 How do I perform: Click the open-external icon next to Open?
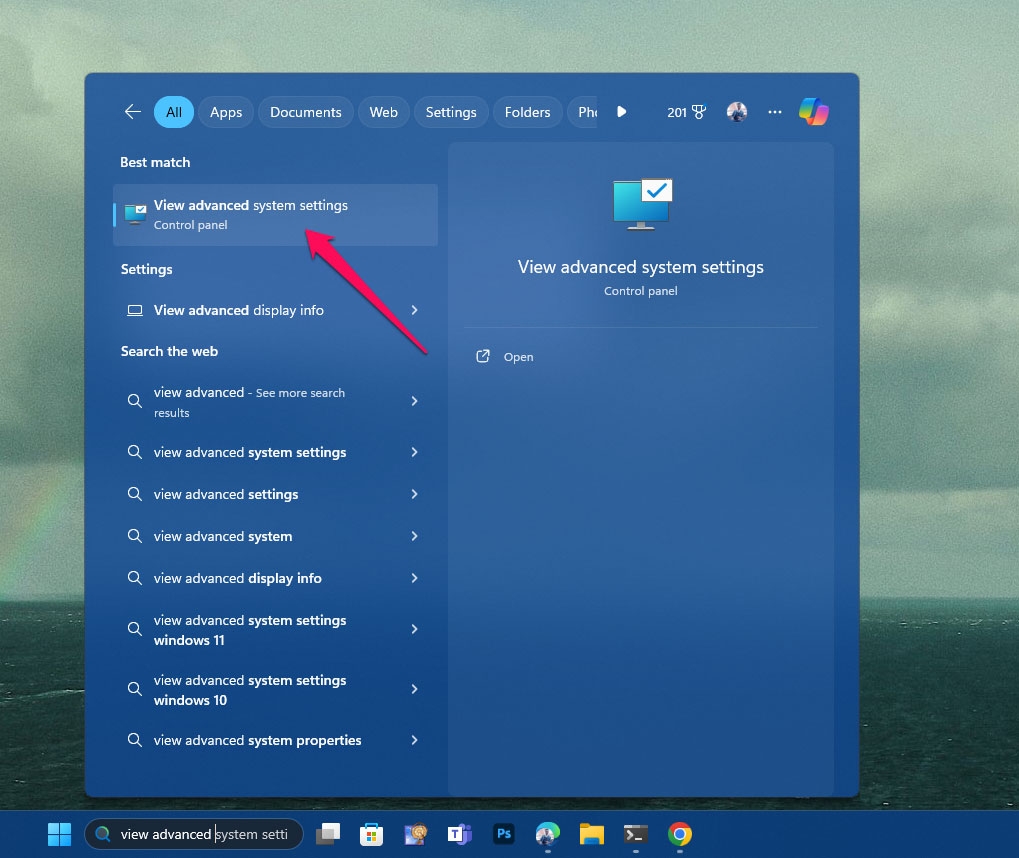[x=483, y=356]
